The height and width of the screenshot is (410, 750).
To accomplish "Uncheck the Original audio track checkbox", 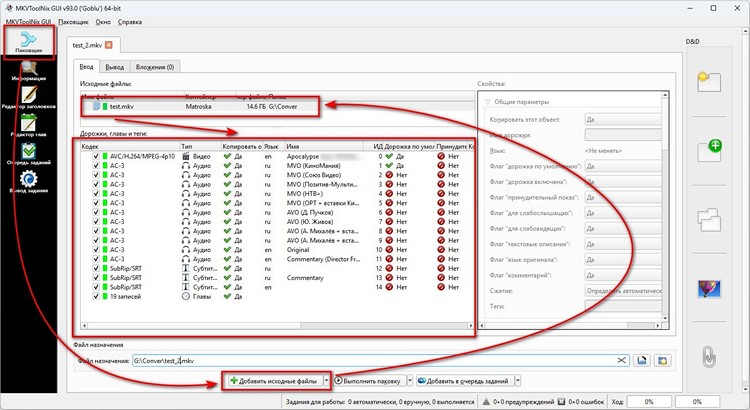I will [x=96, y=250].
